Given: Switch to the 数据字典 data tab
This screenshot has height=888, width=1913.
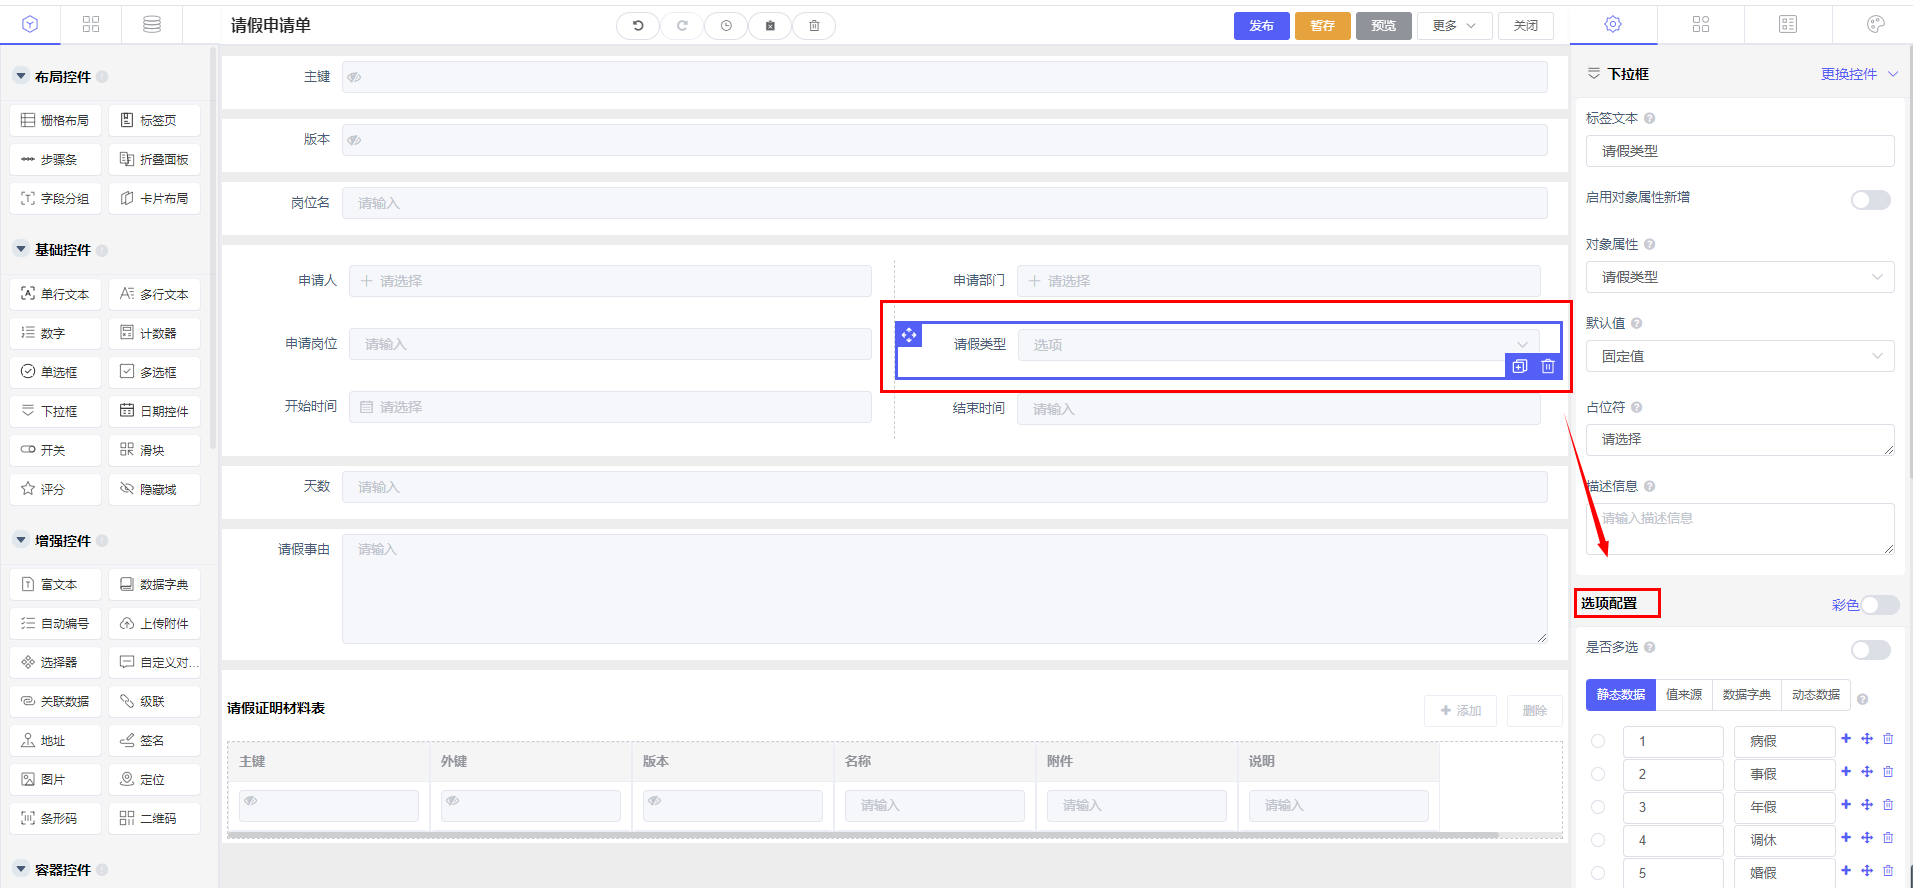Looking at the screenshot, I should pyautogui.click(x=1746, y=695).
